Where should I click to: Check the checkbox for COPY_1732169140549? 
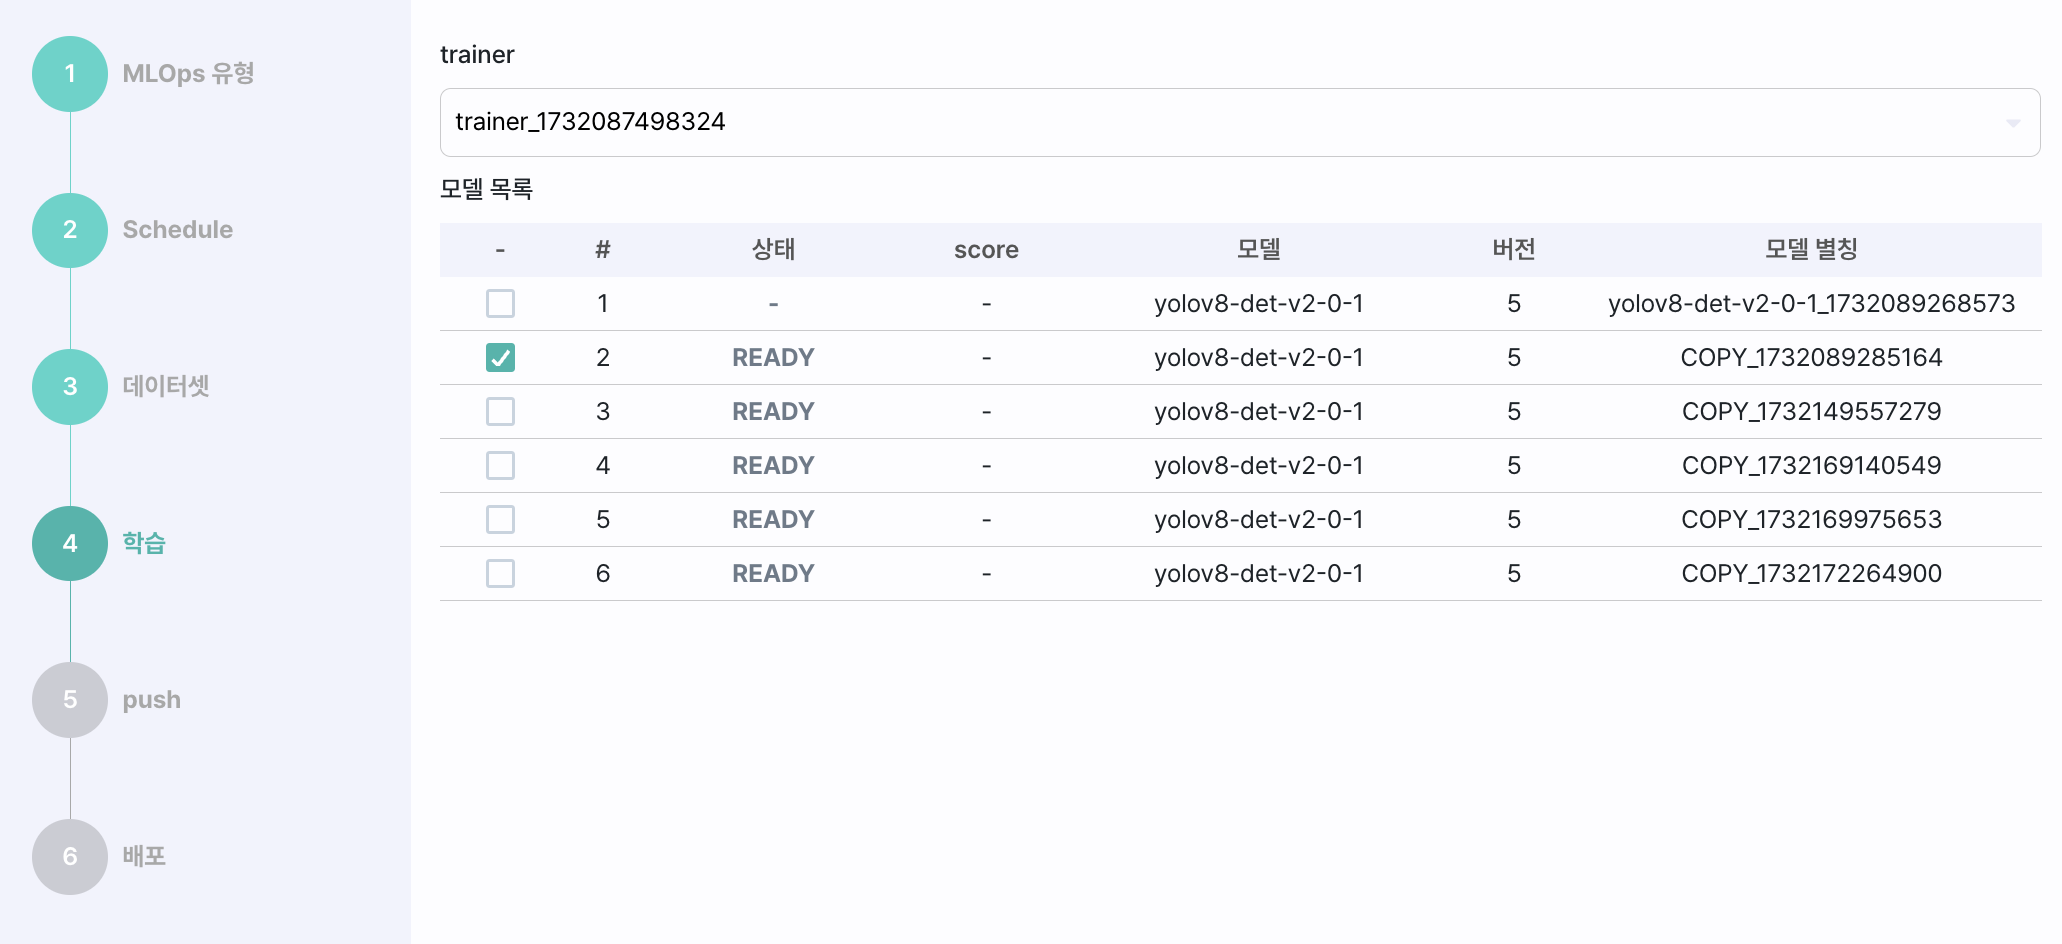point(500,465)
